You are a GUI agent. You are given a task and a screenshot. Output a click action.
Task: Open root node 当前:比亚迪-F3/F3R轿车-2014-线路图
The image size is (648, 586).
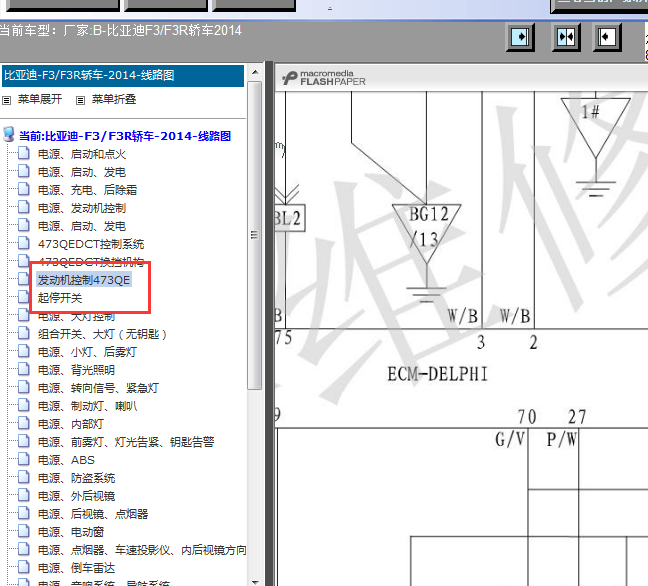click(x=125, y=136)
